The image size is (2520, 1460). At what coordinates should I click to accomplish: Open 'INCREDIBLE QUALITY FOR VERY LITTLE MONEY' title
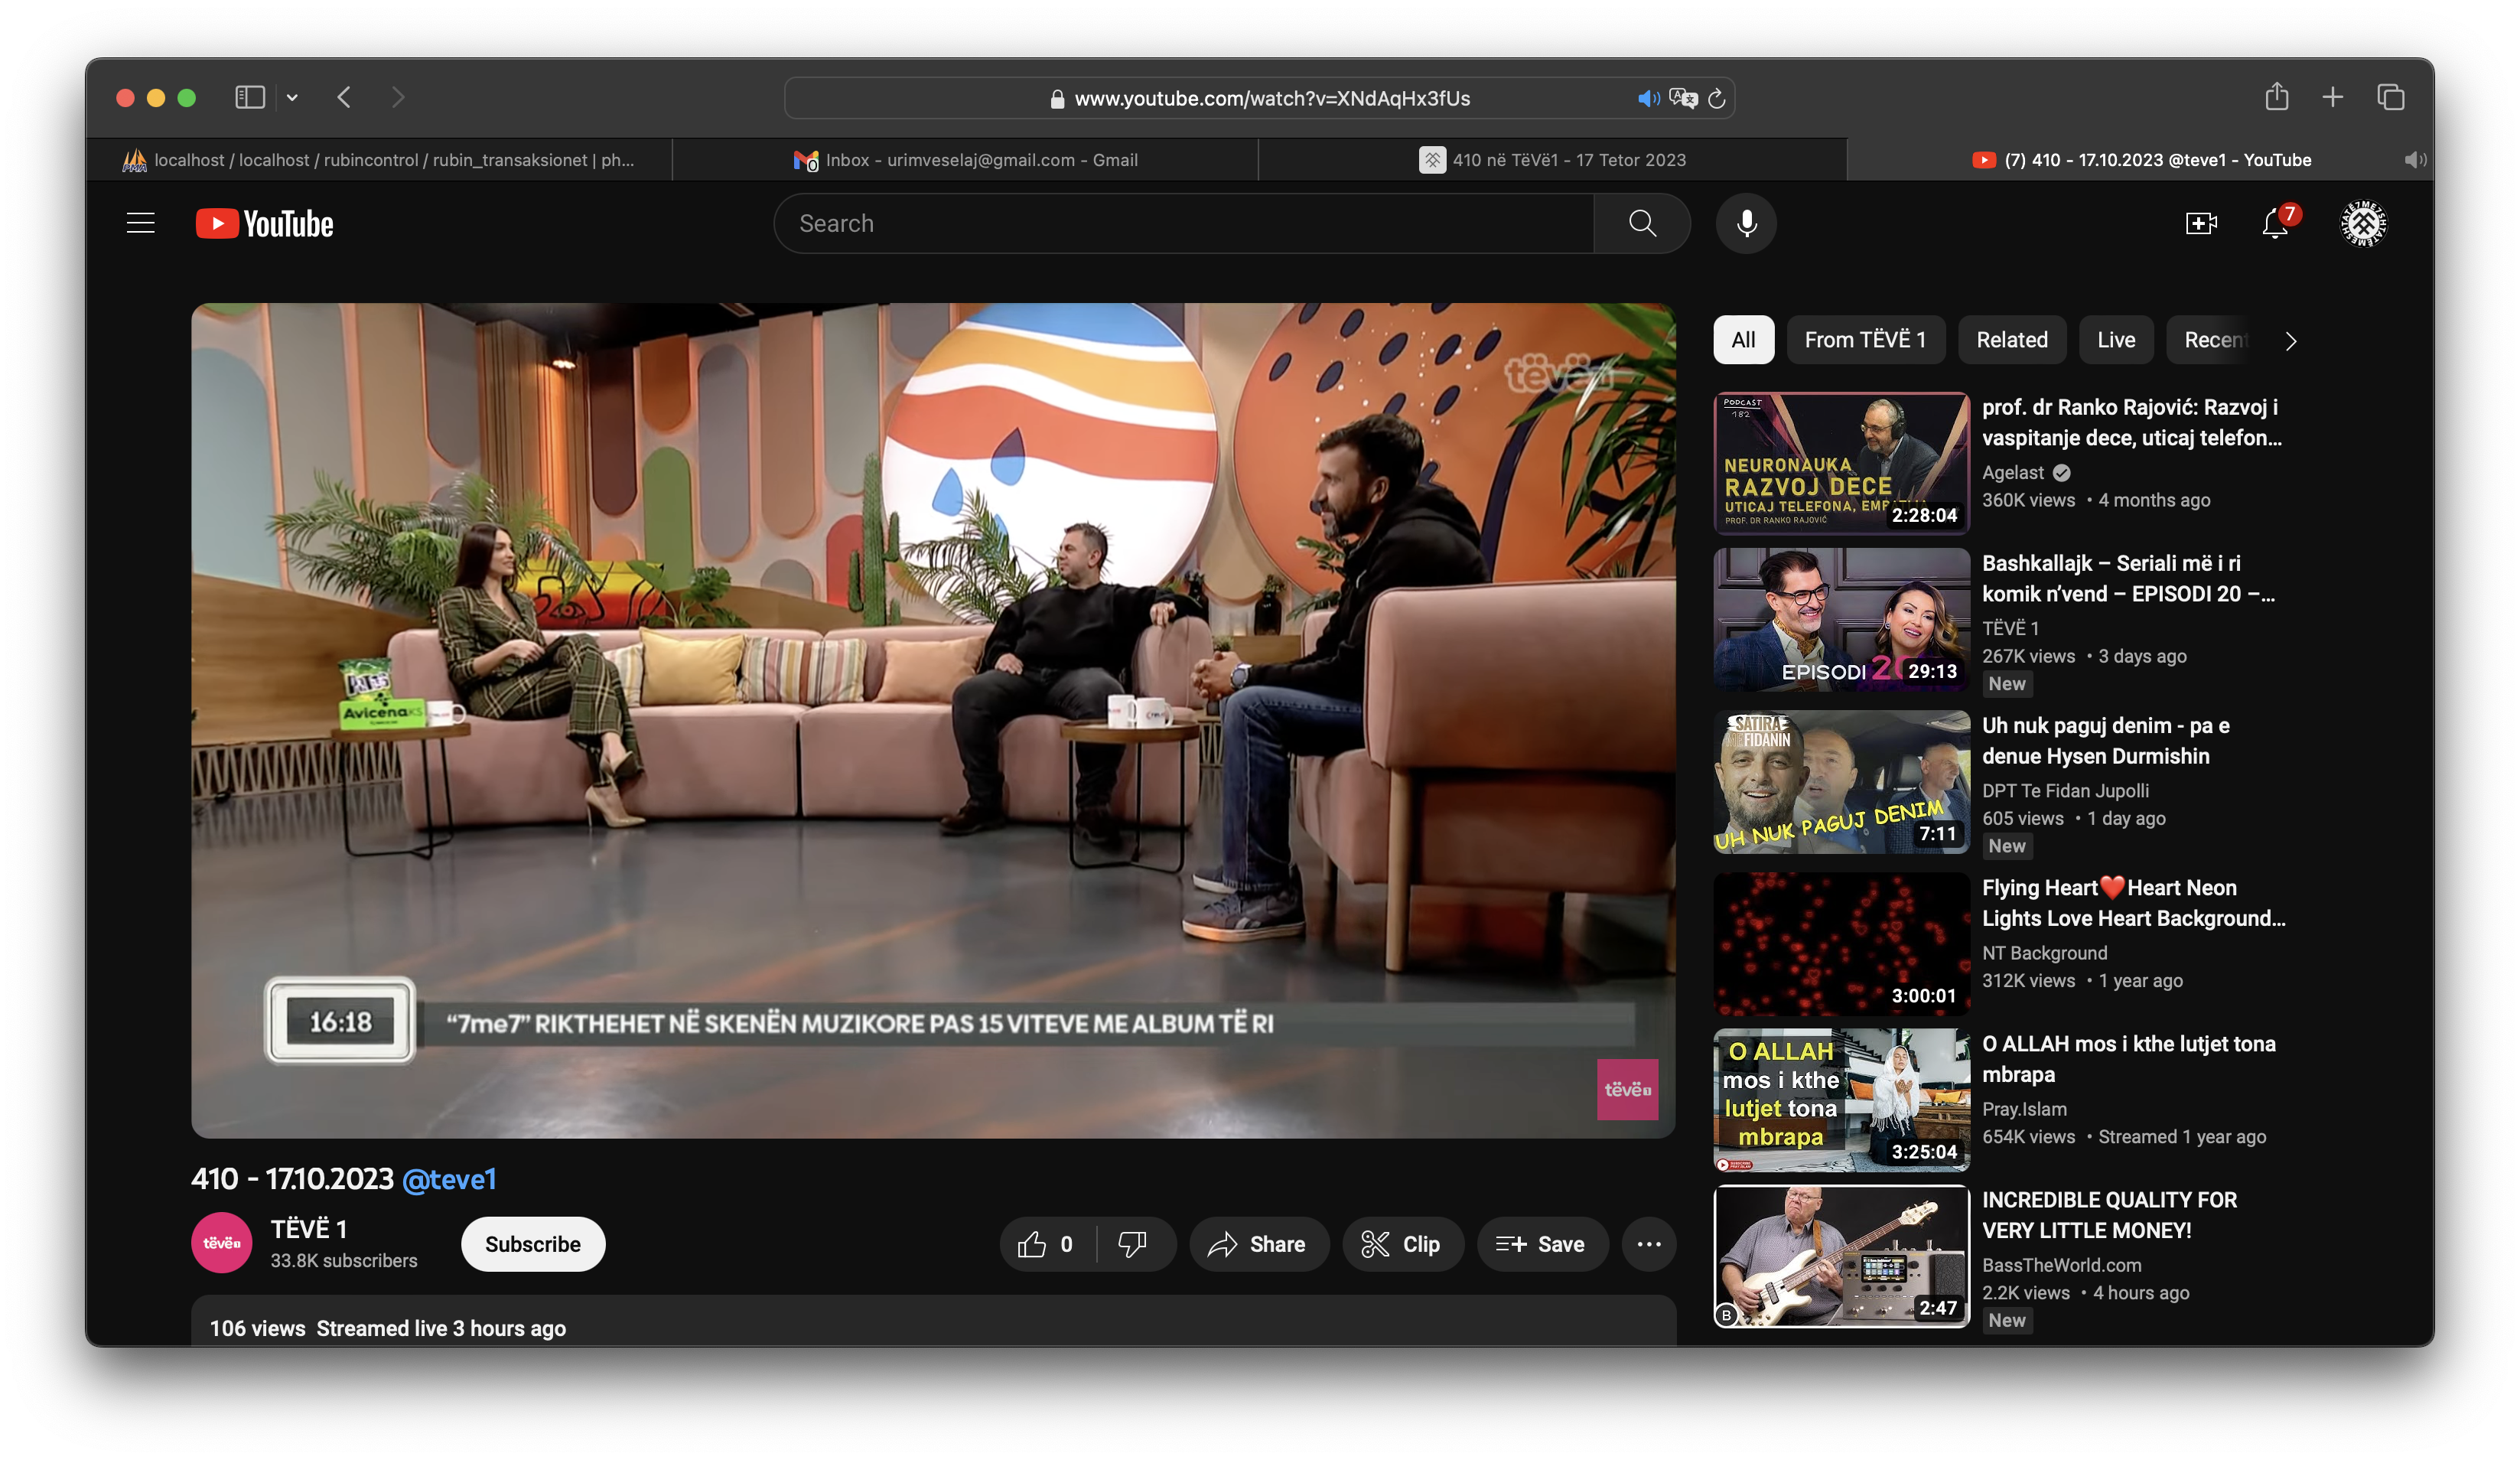[x=2110, y=1215]
